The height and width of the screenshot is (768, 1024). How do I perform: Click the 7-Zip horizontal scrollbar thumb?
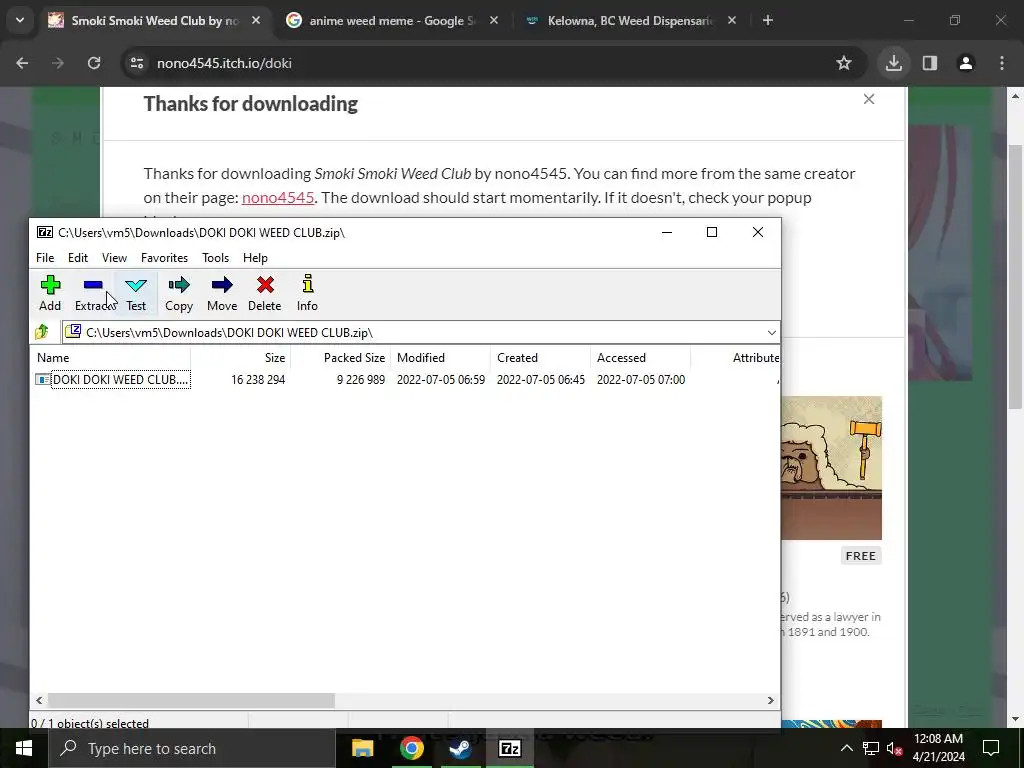[191, 700]
